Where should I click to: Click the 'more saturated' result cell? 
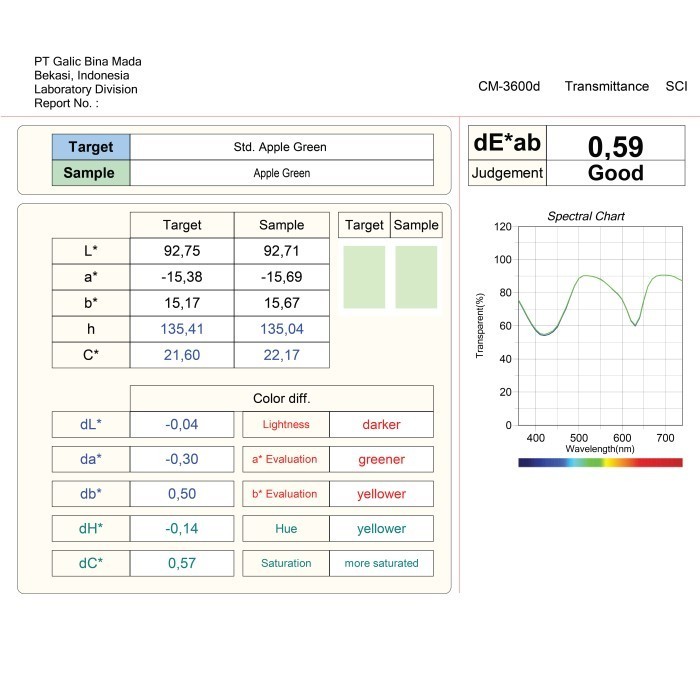pyautogui.click(x=382, y=563)
